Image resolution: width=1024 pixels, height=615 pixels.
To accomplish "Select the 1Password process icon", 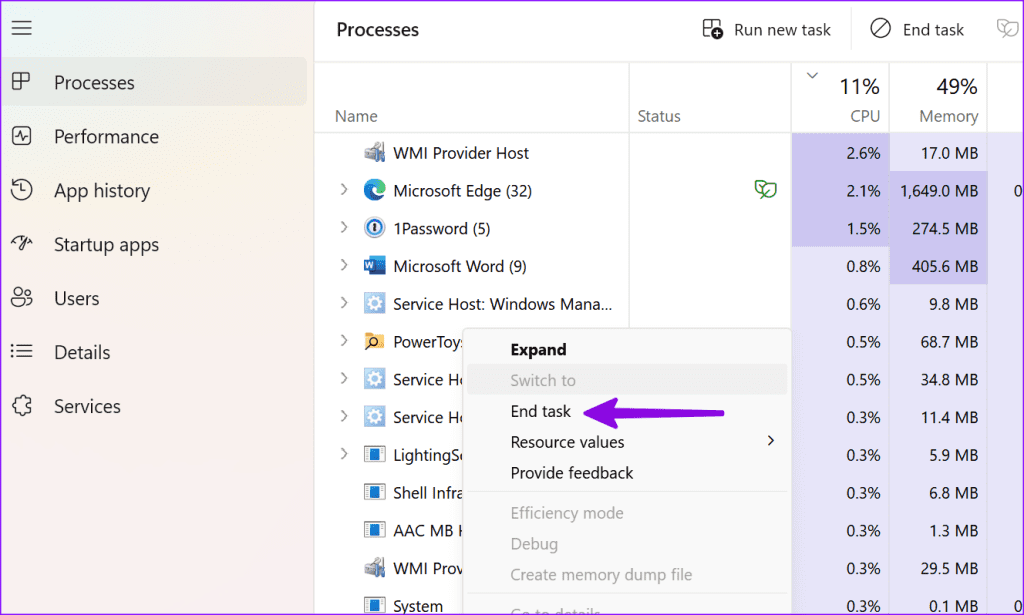I will click(374, 228).
